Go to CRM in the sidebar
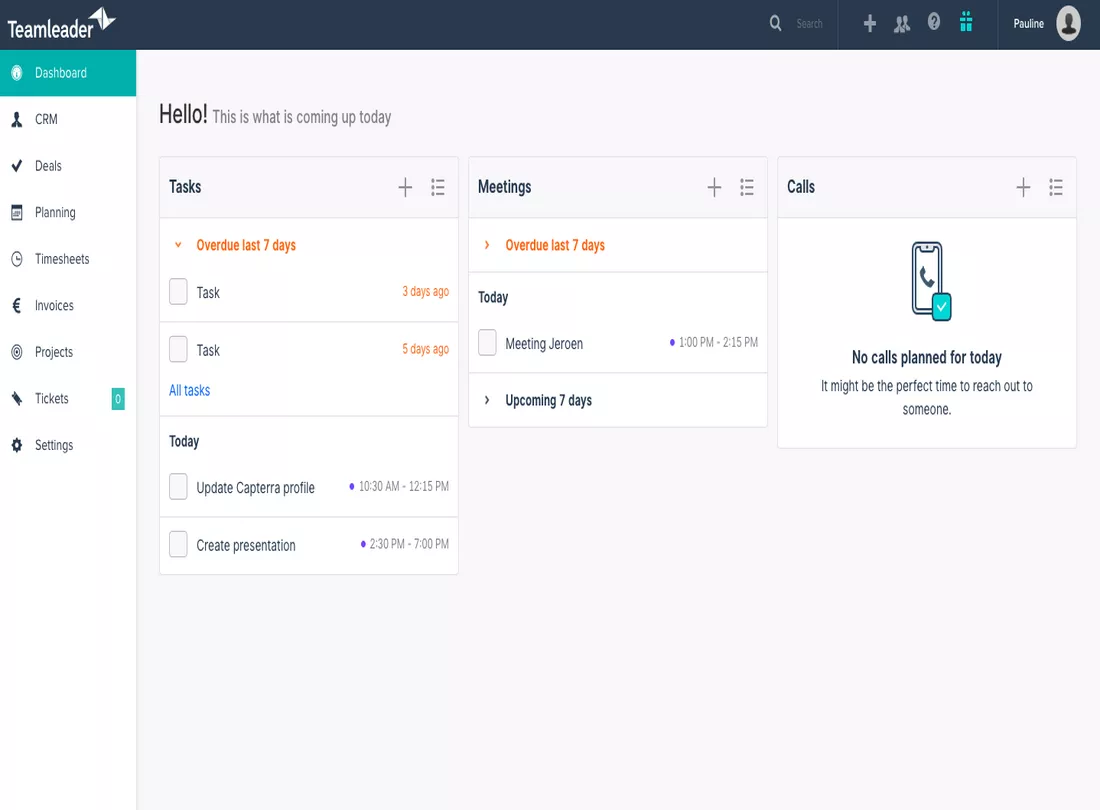 [46, 119]
